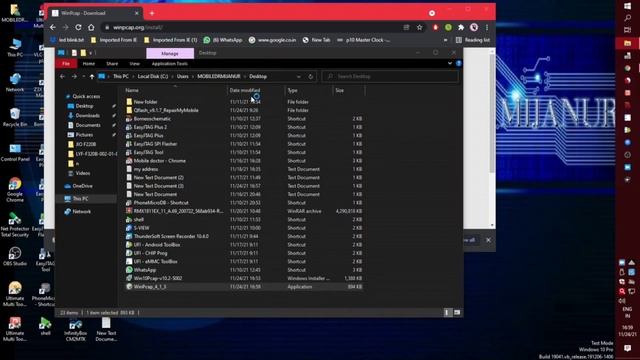Unpin Downloads from Quick access
The image size is (640, 360).
[x=114, y=116]
